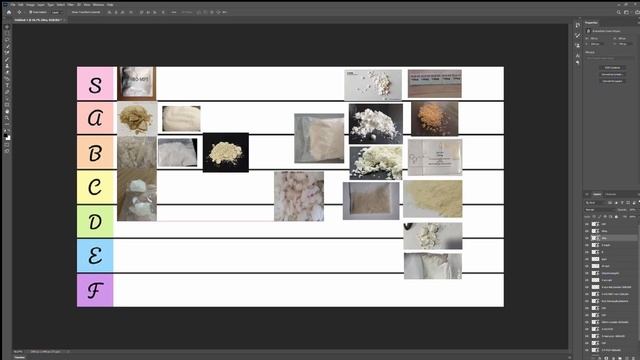
Task: Select the Move tool in the left toolbar
Action: tap(7, 27)
